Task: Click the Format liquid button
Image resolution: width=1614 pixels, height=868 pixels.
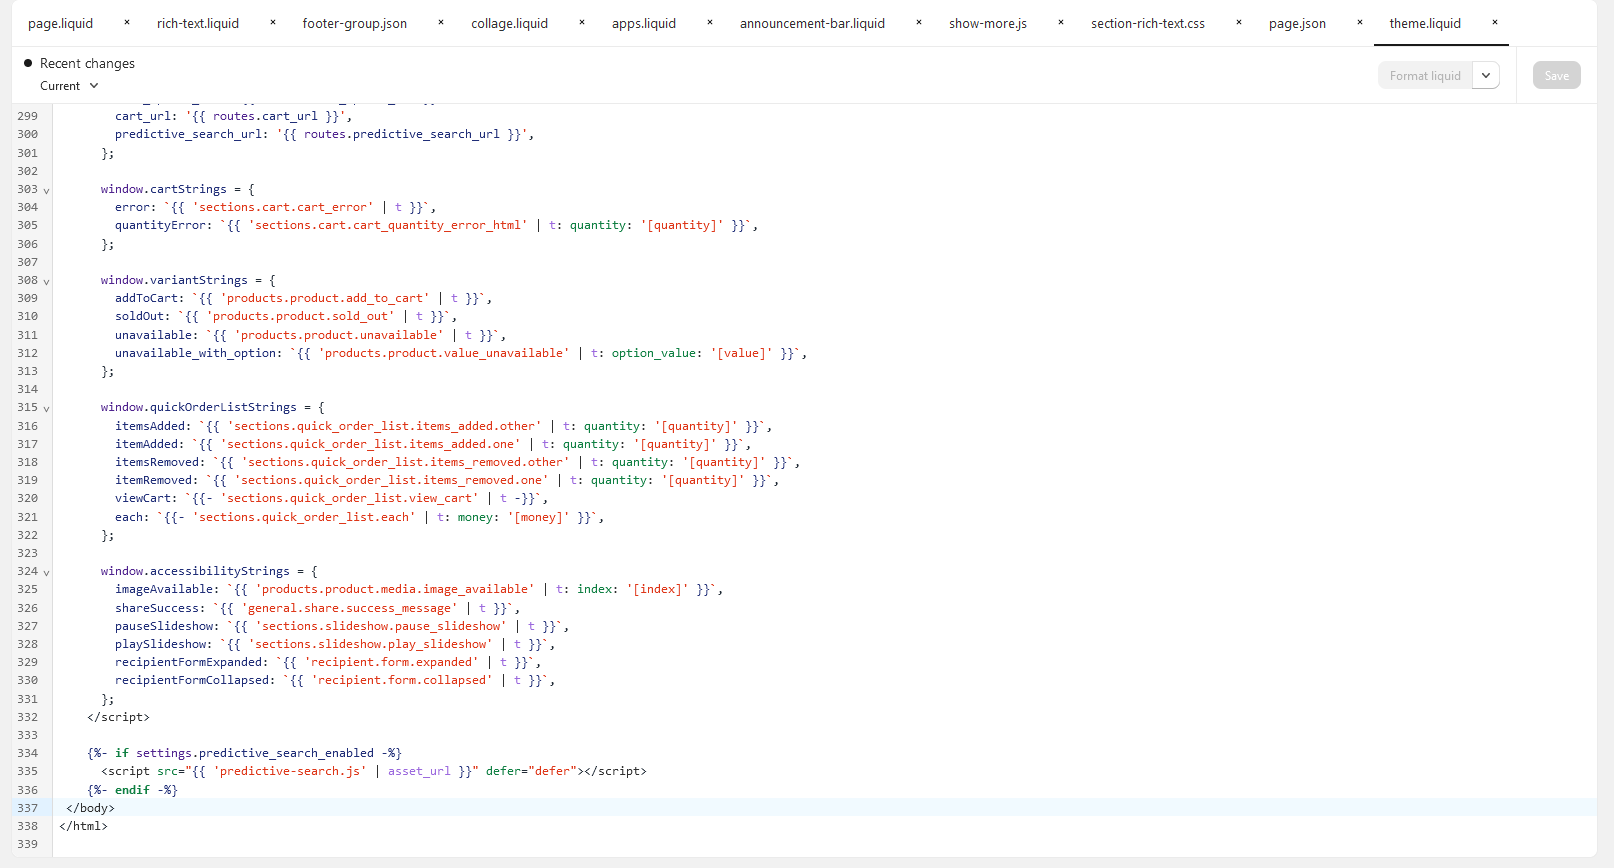Action: coord(1425,76)
